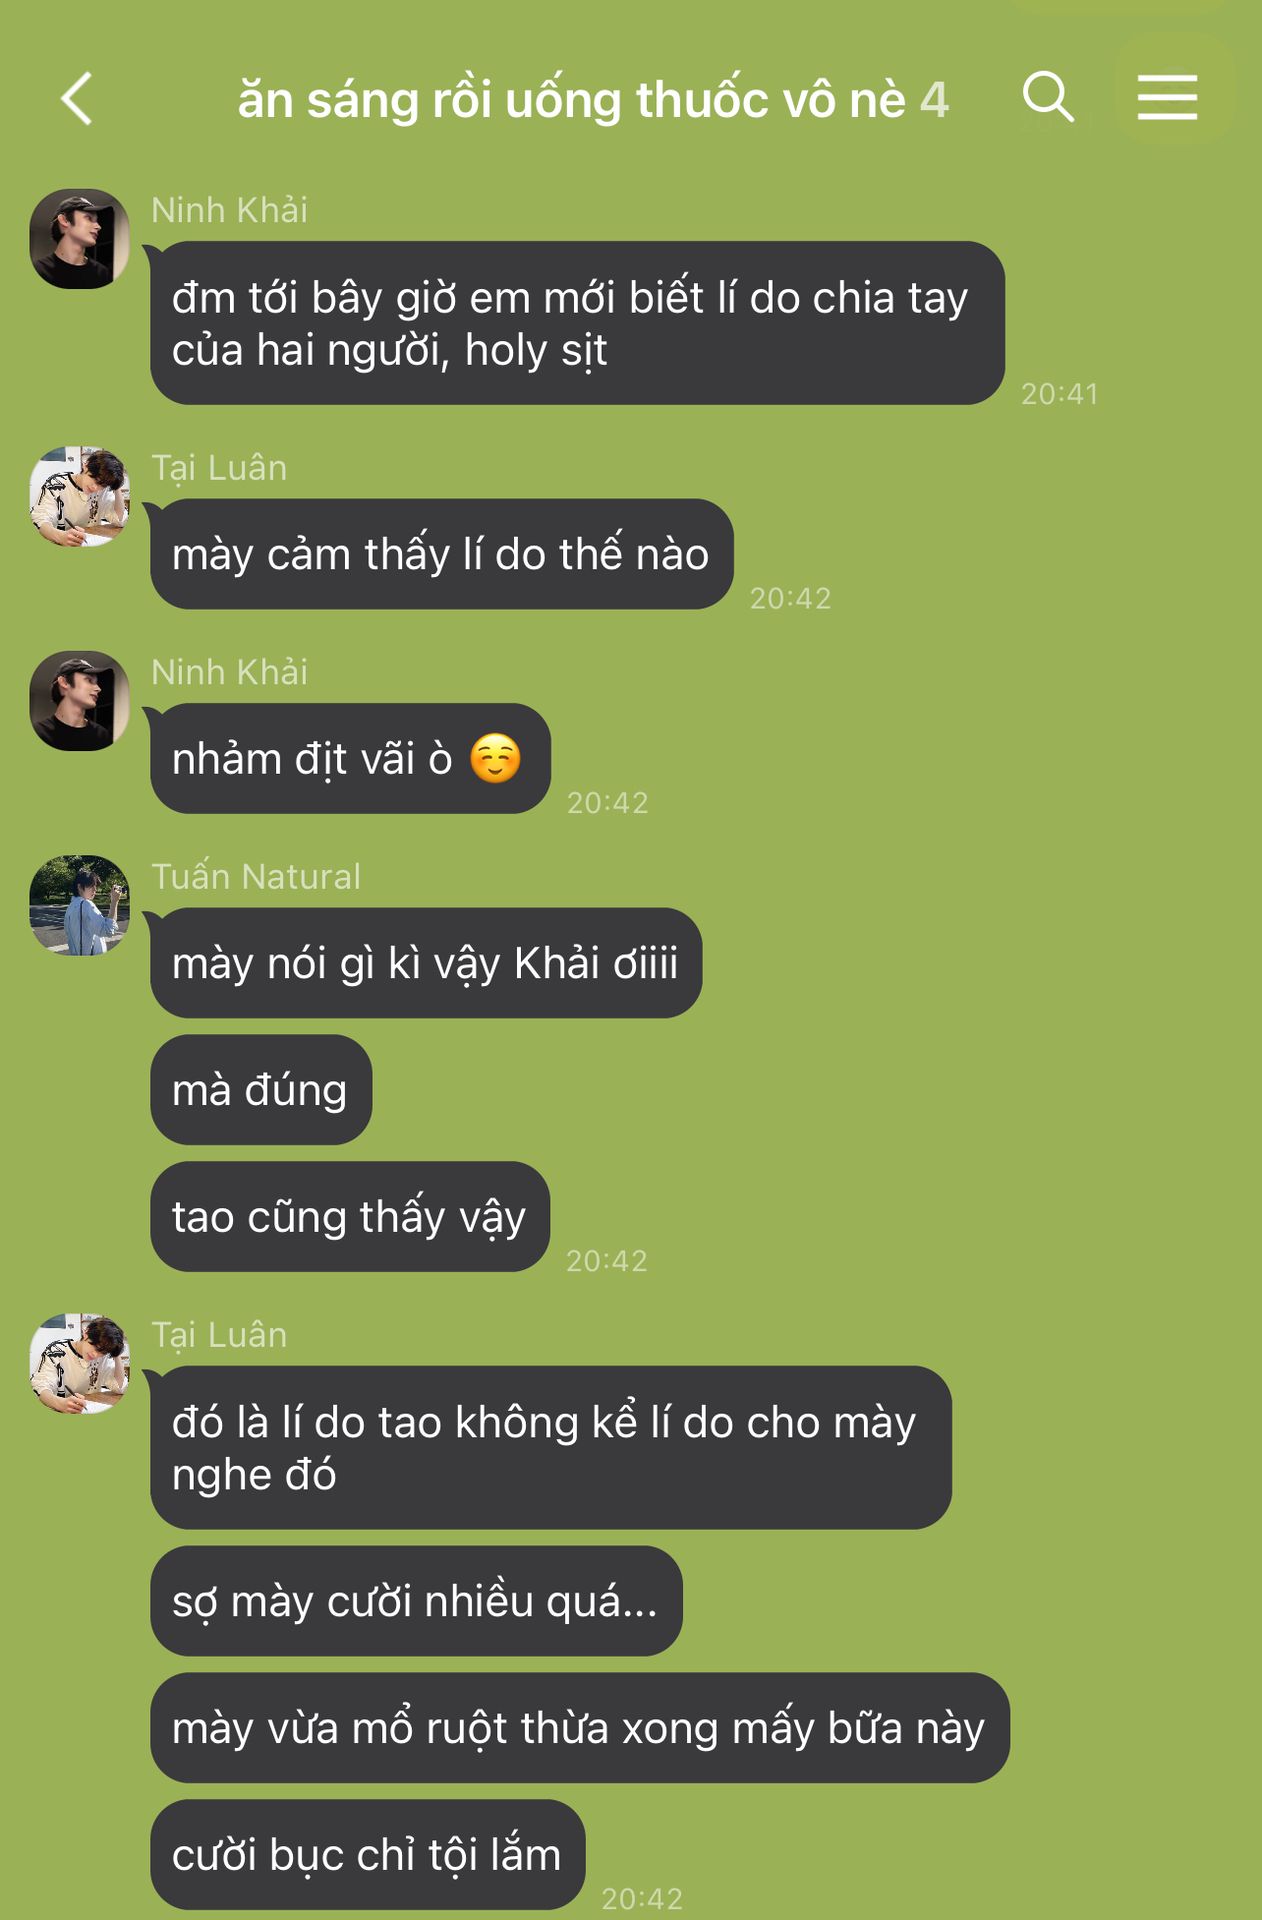Screen dimensions: 1262x1920
Task: Open Tại Luân's first avatar
Action: 80,497
